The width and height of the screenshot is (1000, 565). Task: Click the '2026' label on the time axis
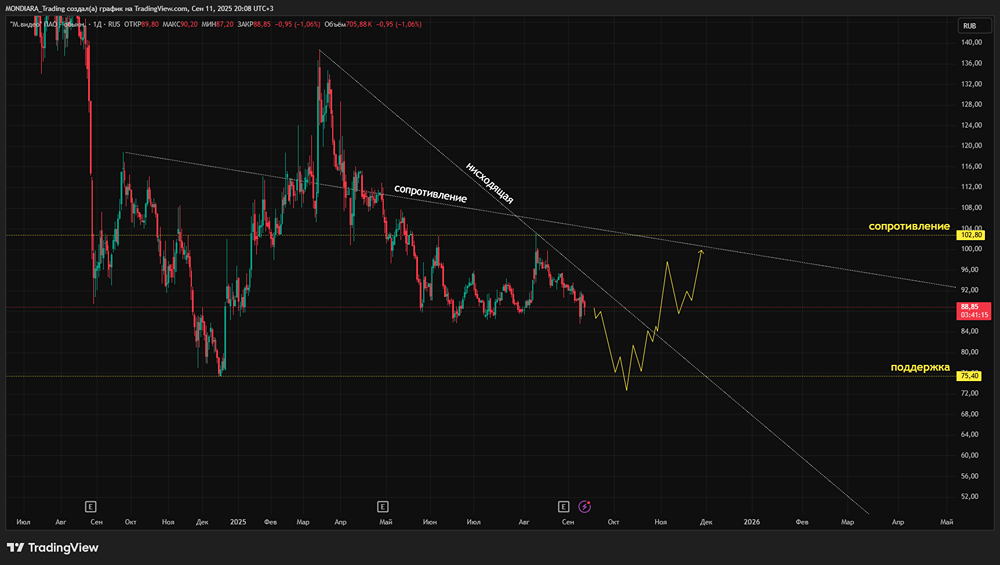tap(752, 522)
